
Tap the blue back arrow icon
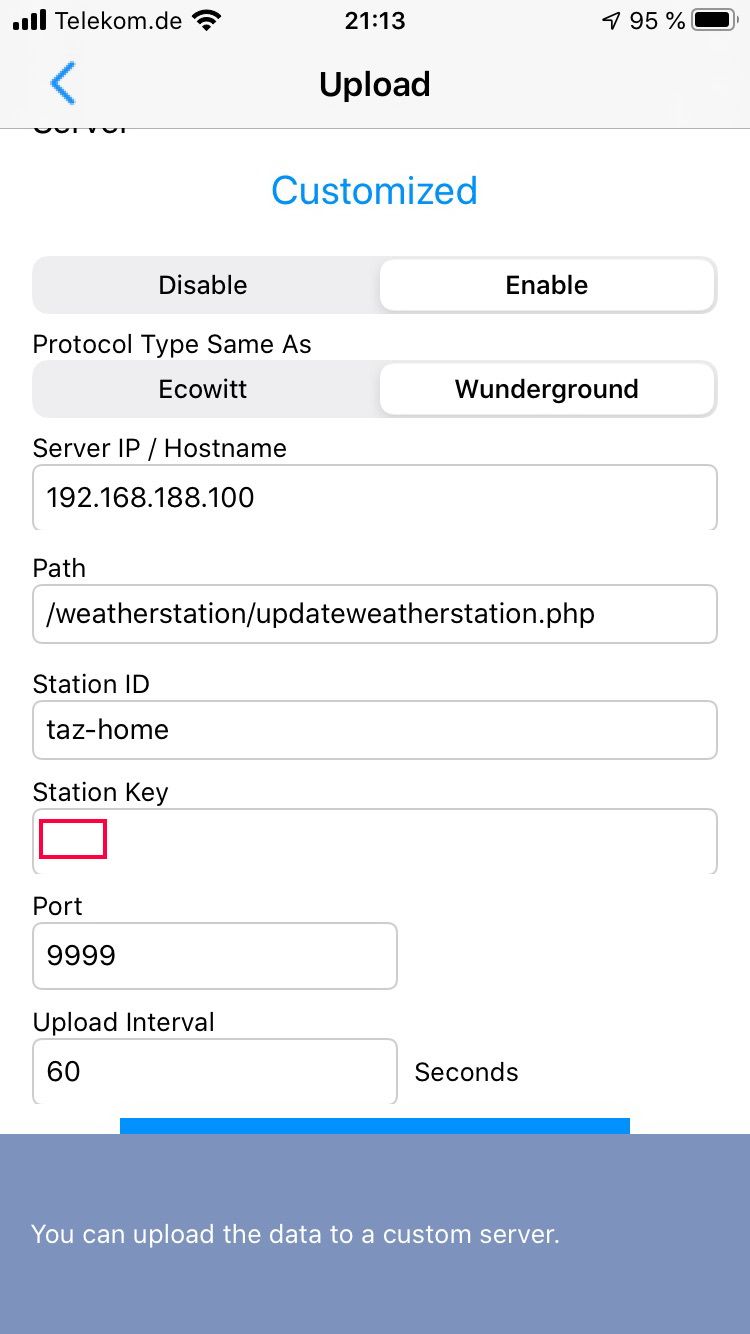(x=62, y=84)
